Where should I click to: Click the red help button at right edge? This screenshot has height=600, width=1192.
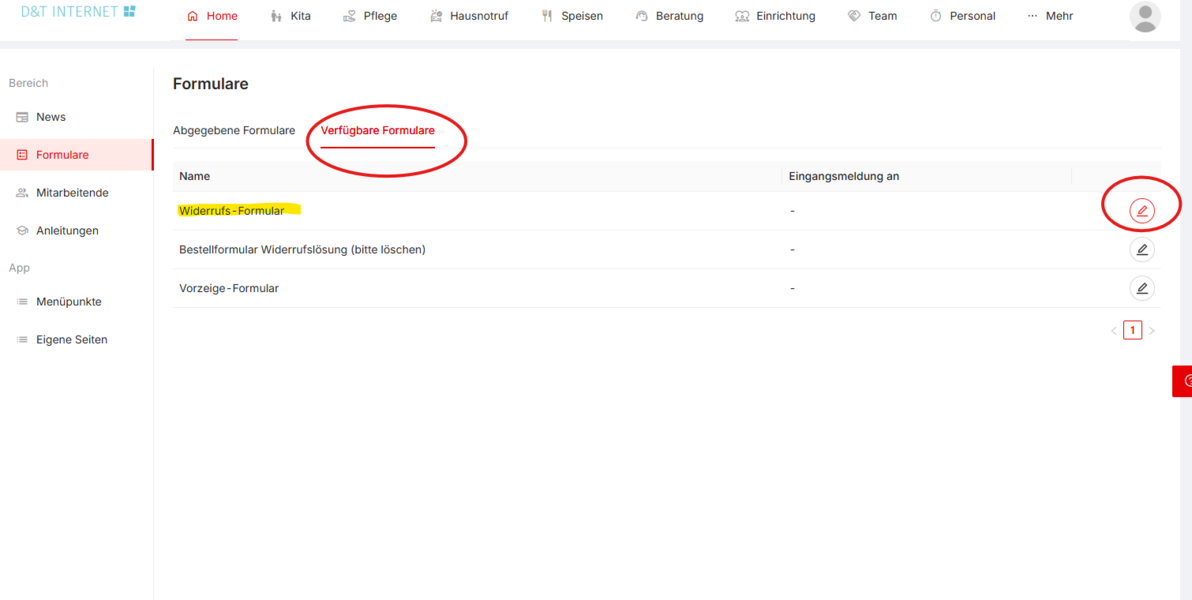[1182, 381]
